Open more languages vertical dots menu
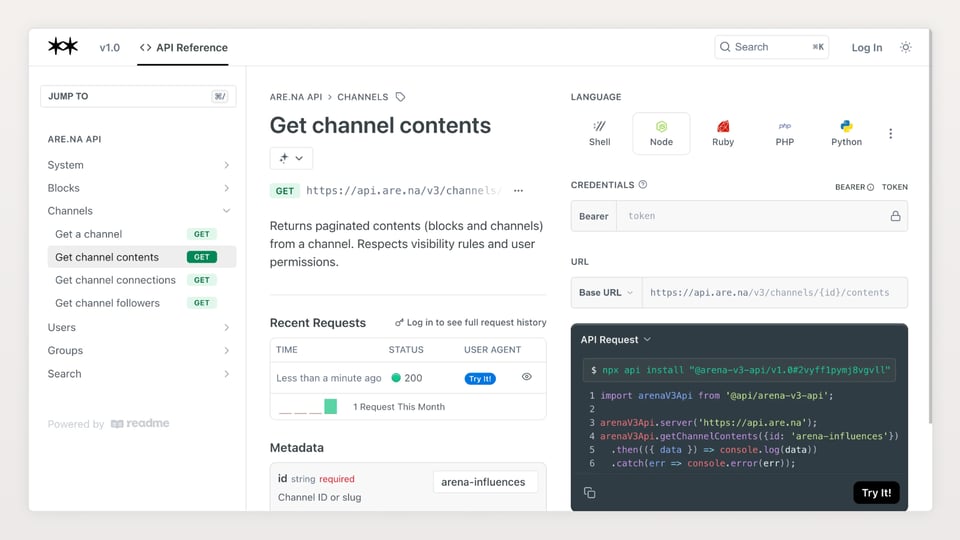Viewport: 960px width, 540px height. (x=890, y=133)
